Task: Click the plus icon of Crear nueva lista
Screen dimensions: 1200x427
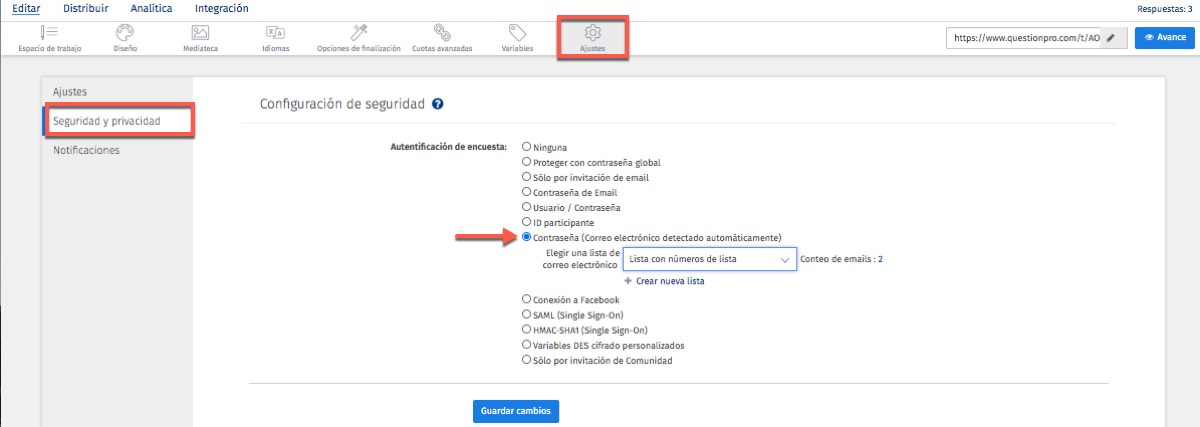Action: (628, 281)
